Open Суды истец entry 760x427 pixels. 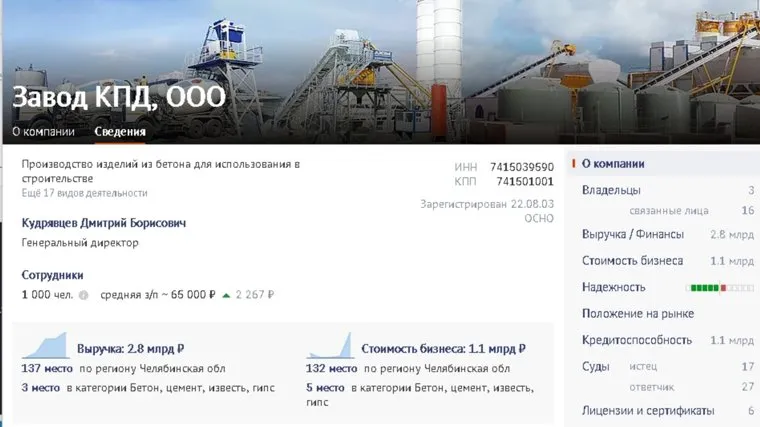[x=643, y=366]
